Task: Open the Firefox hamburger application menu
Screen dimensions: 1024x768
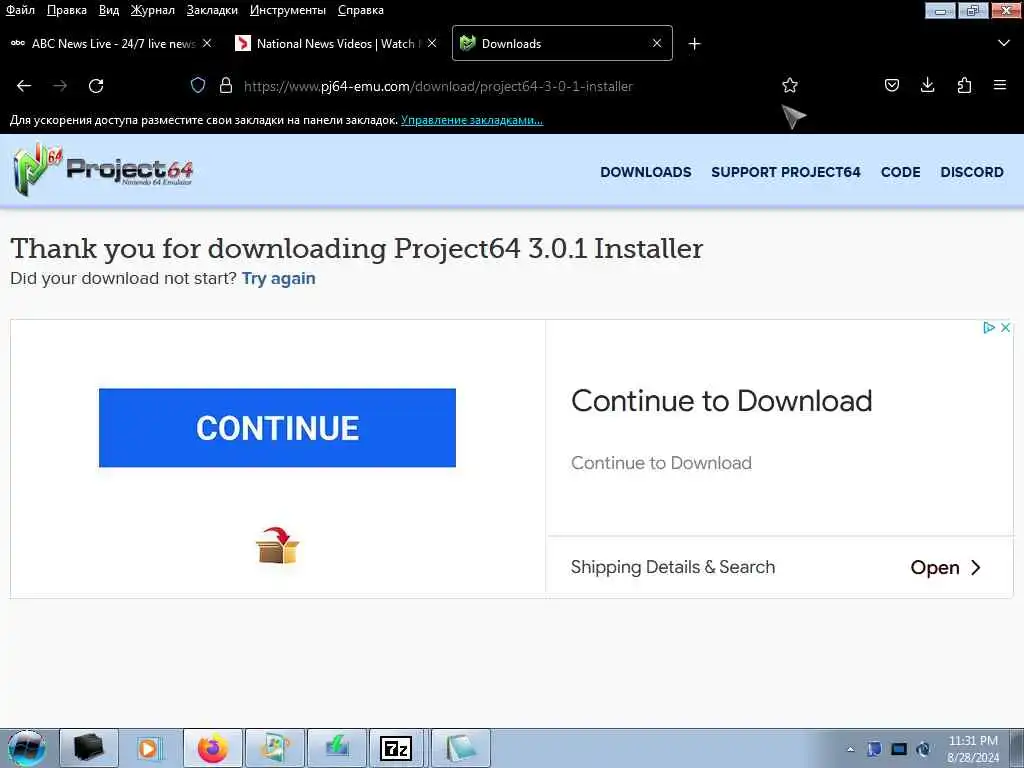Action: click(x=1000, y=85)
